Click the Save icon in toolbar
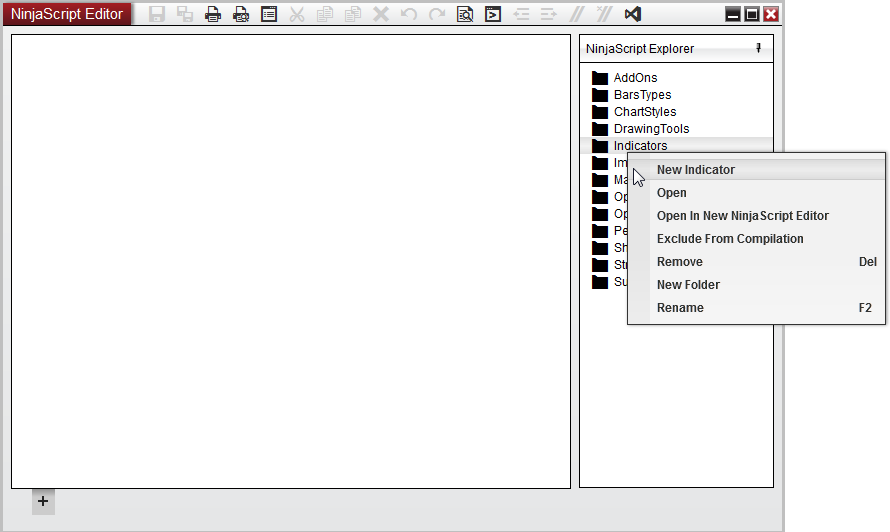This screenshot has height=532, width=890. (157, 14)
